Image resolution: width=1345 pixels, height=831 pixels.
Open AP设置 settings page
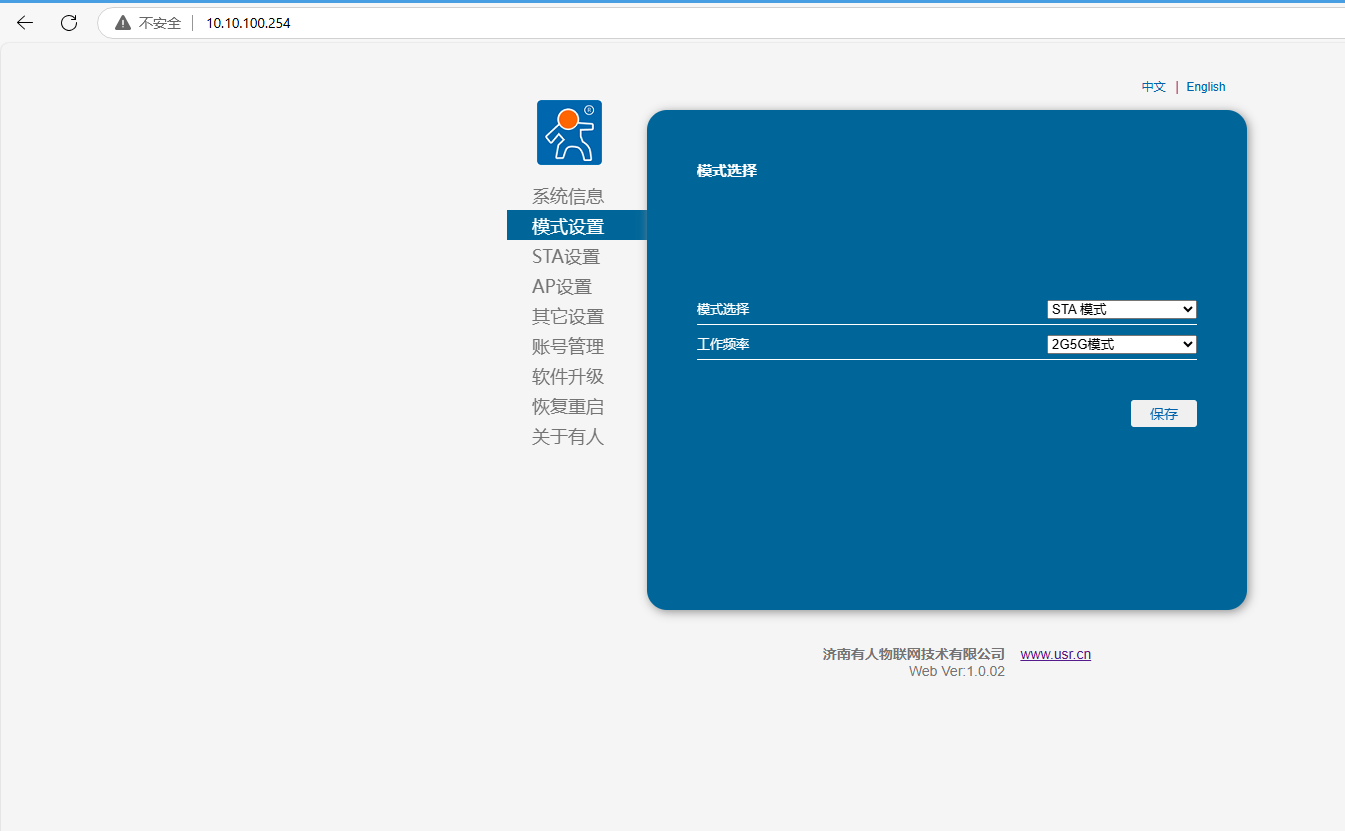tap(562, 287)
